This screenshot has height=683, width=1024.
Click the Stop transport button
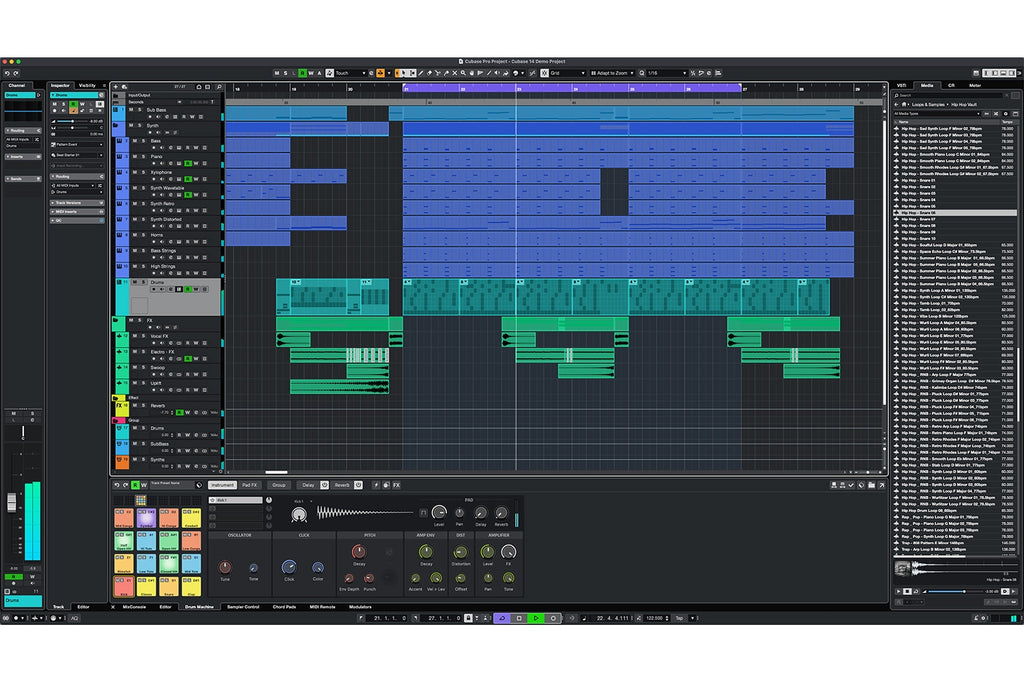click(519, 618)
